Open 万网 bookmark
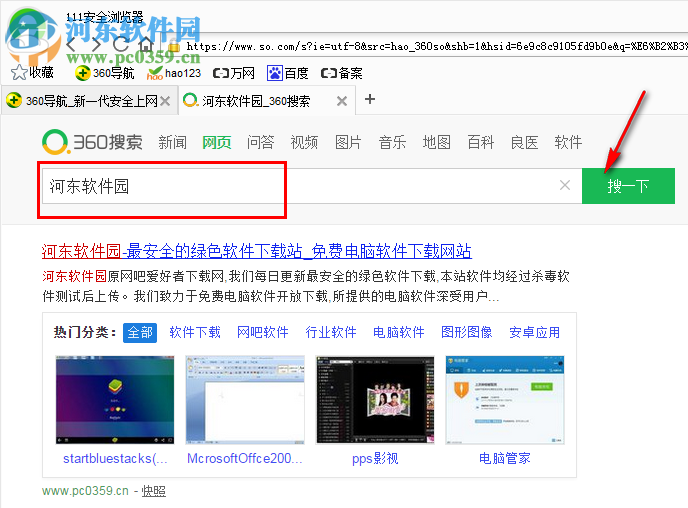This screenshot has height=508, width=688. (x=233, y=73)
